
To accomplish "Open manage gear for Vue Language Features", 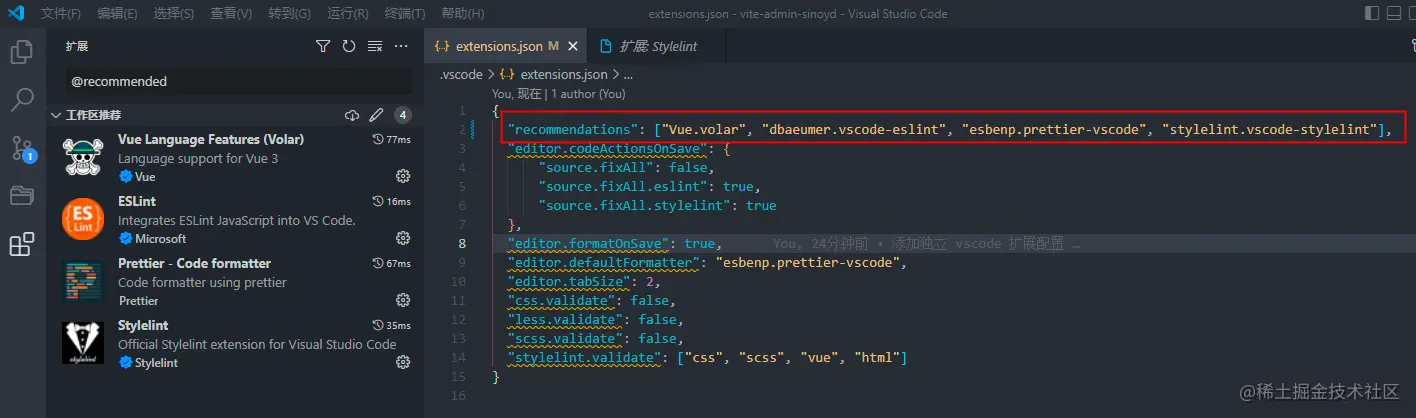I will 403,176.
